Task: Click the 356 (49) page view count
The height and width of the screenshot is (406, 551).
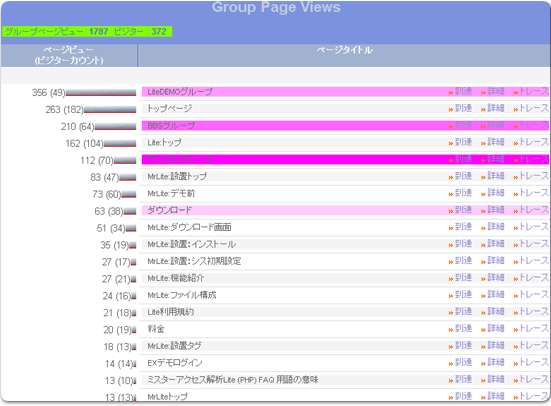Action: [x=48, y=92]
